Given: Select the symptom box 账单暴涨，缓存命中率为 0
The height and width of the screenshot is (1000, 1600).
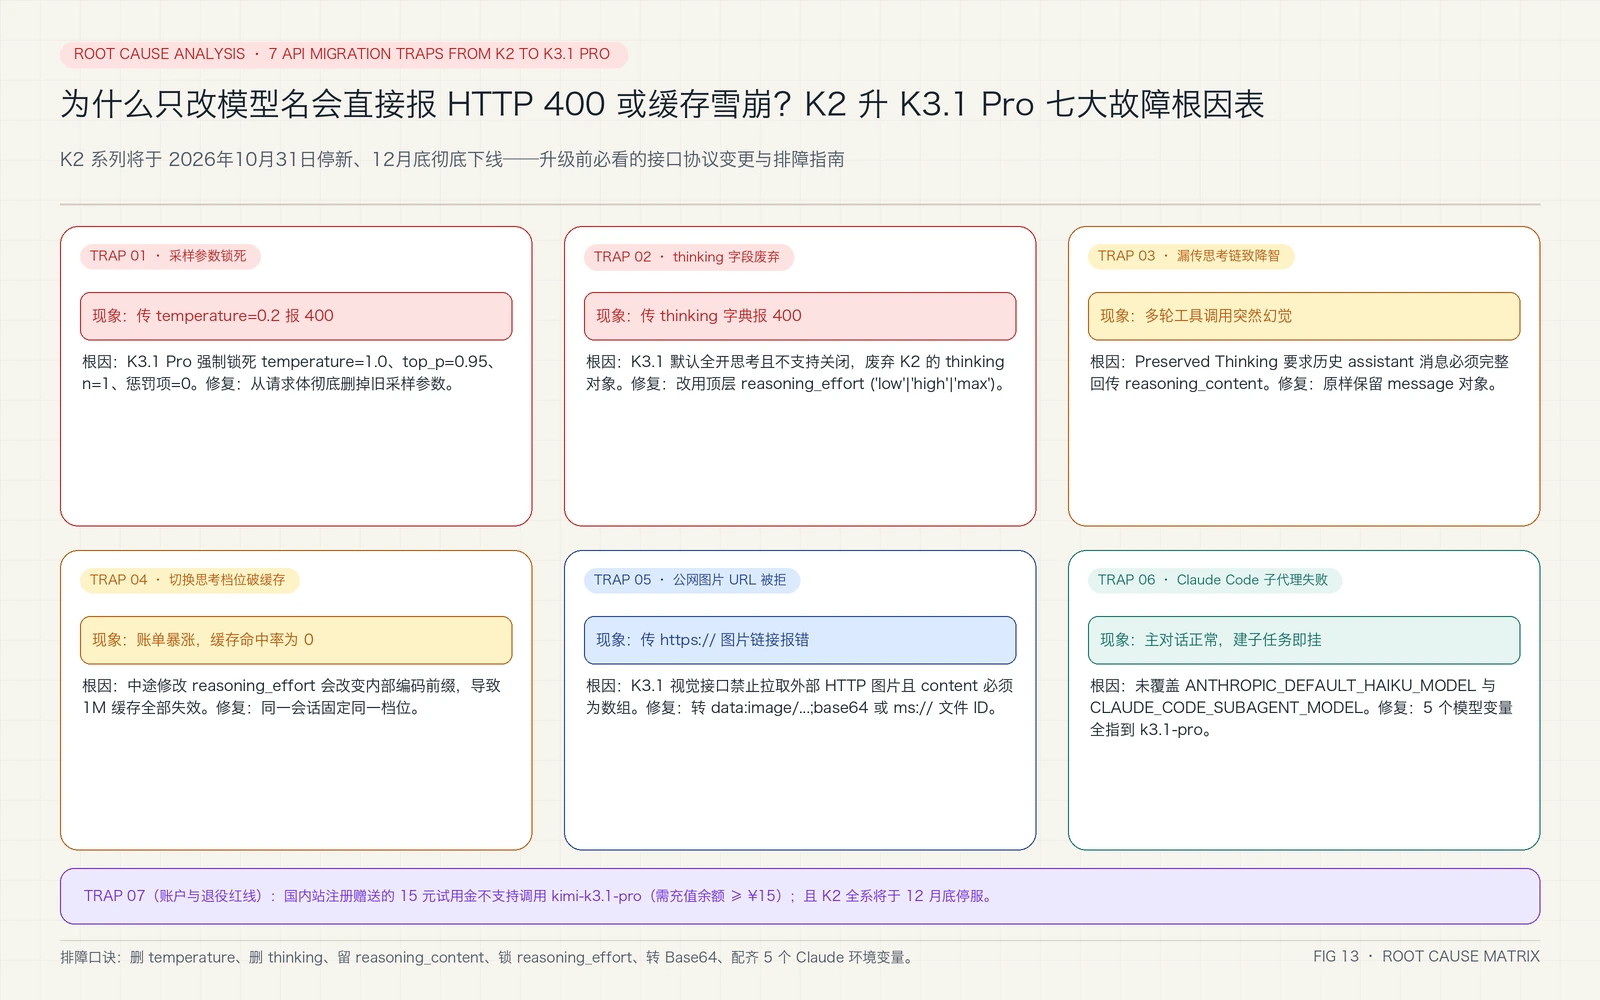Looking at the screenshot, I should coord(296,640).
